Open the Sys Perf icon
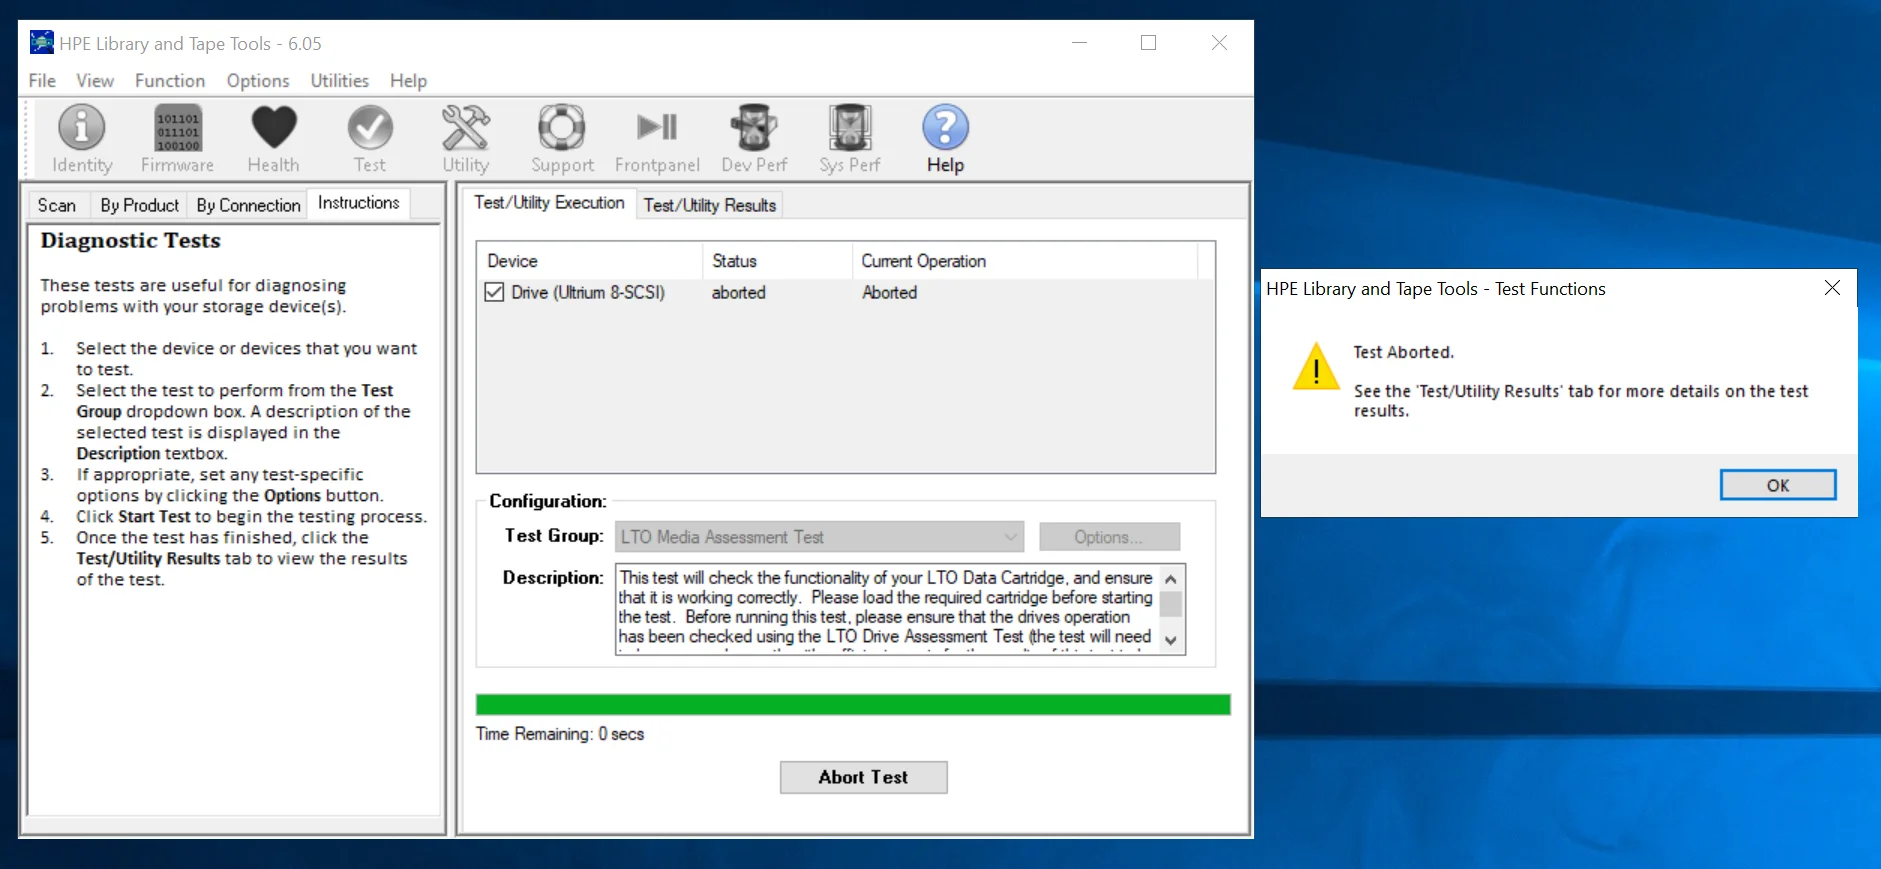This screenshot has width=1881, height=869. (x=850, y=139)
